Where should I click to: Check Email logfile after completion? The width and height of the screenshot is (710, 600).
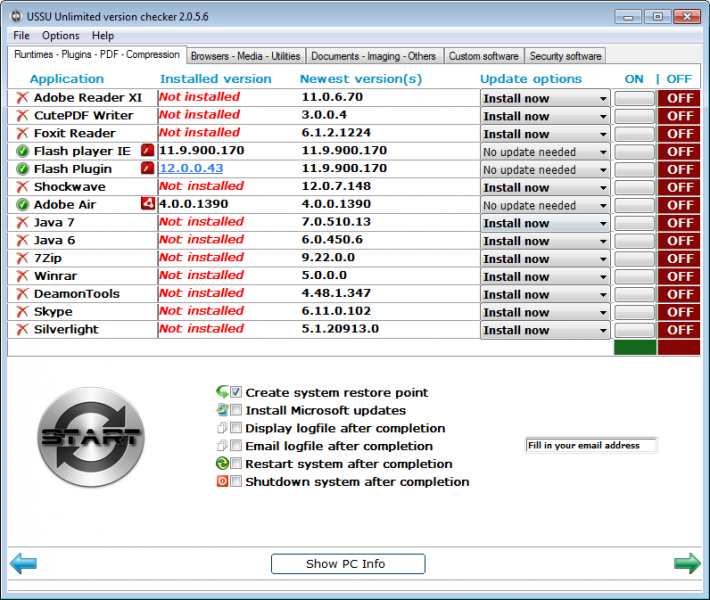[x=236, y=446]
